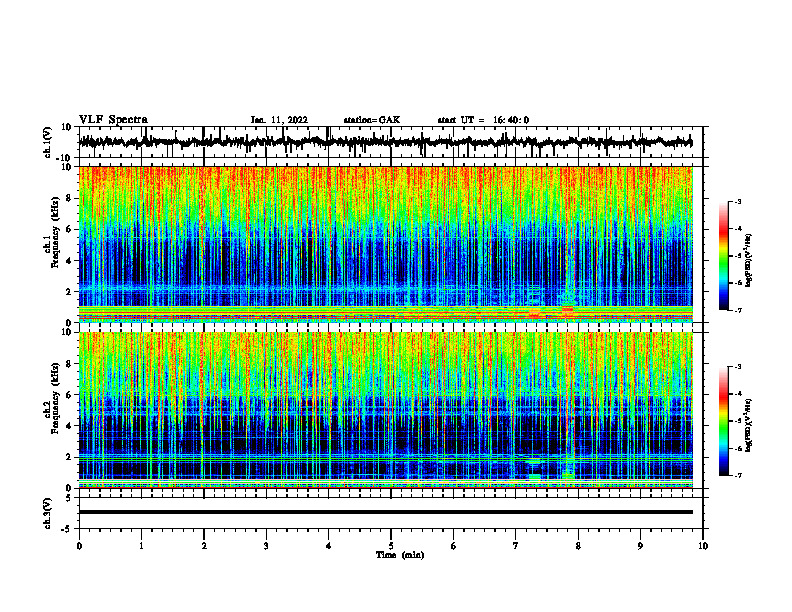Click the -3 label on the ch.2 color bar

coord(737,367)
